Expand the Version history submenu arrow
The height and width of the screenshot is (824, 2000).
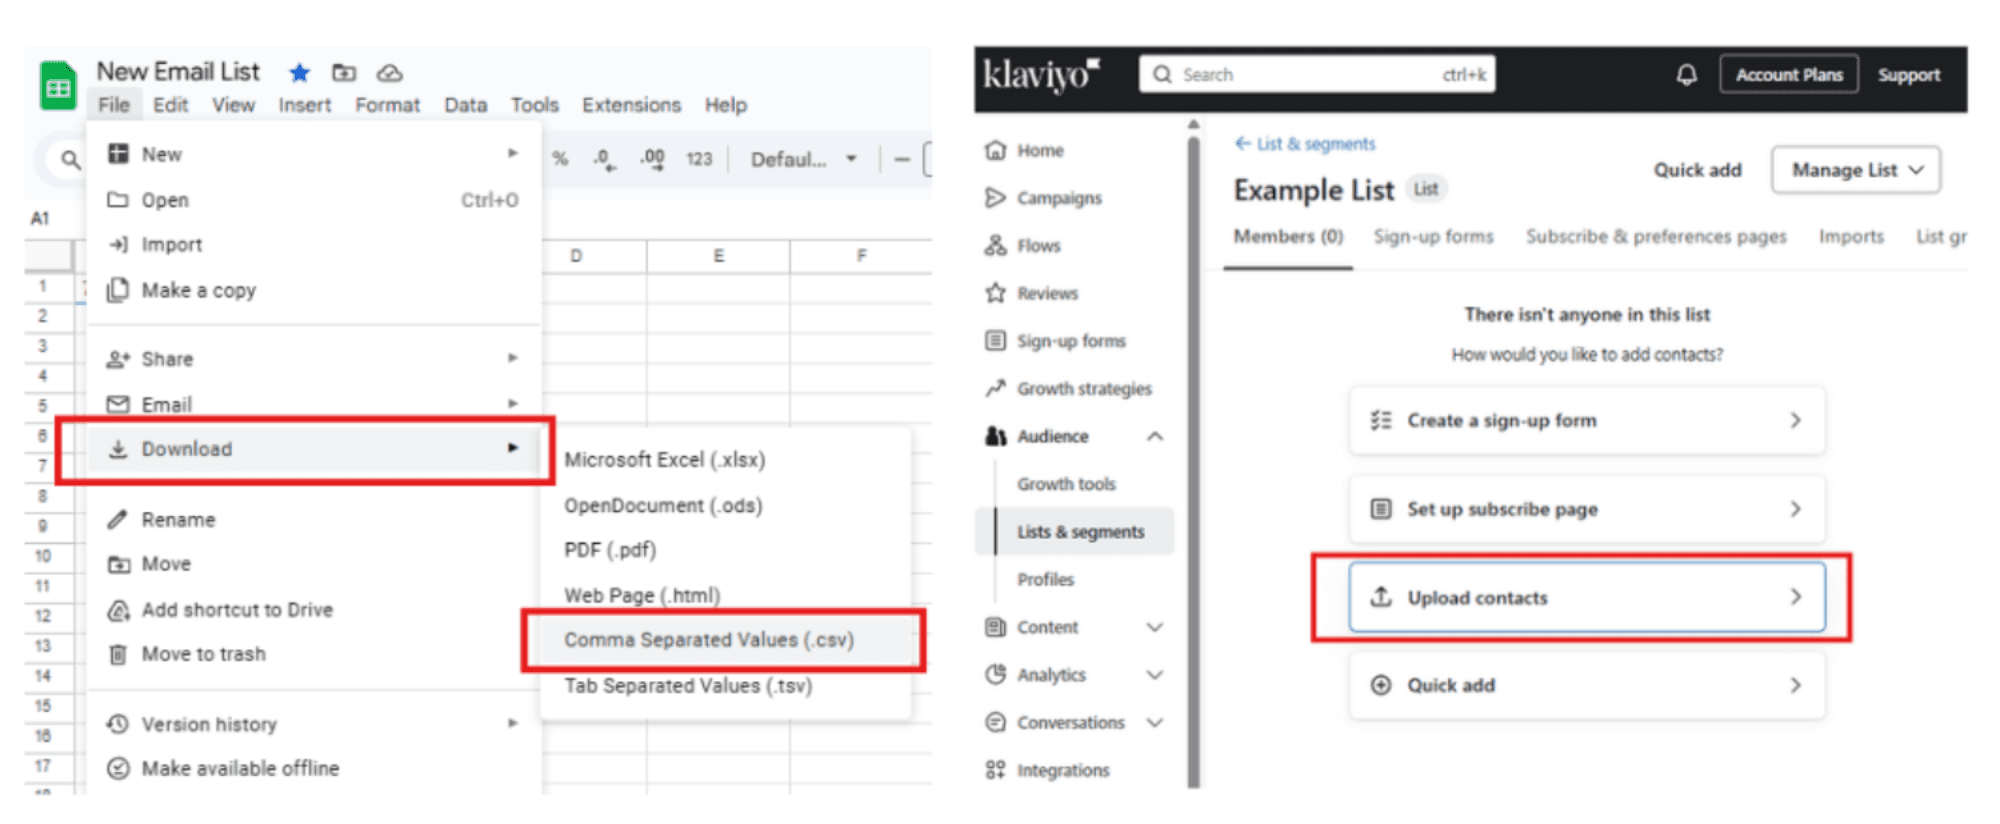coord(512,722)
